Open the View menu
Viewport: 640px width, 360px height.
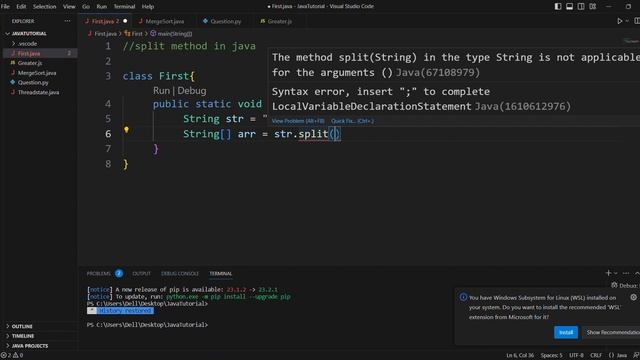pos(69,7)
